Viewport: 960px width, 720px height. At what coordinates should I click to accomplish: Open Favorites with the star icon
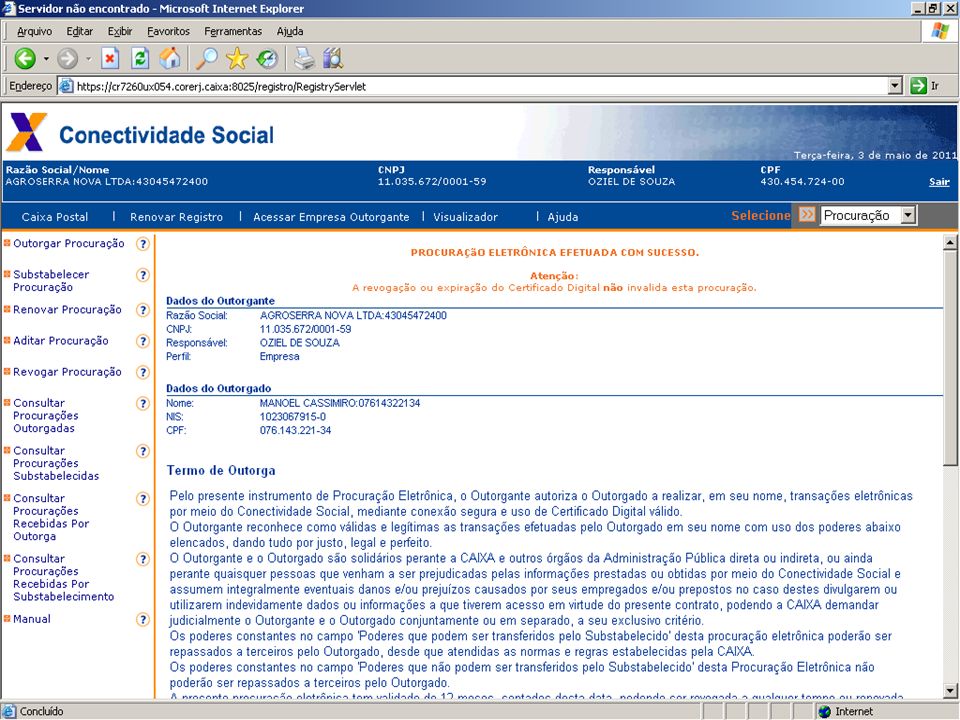click(x=237, y=59)
